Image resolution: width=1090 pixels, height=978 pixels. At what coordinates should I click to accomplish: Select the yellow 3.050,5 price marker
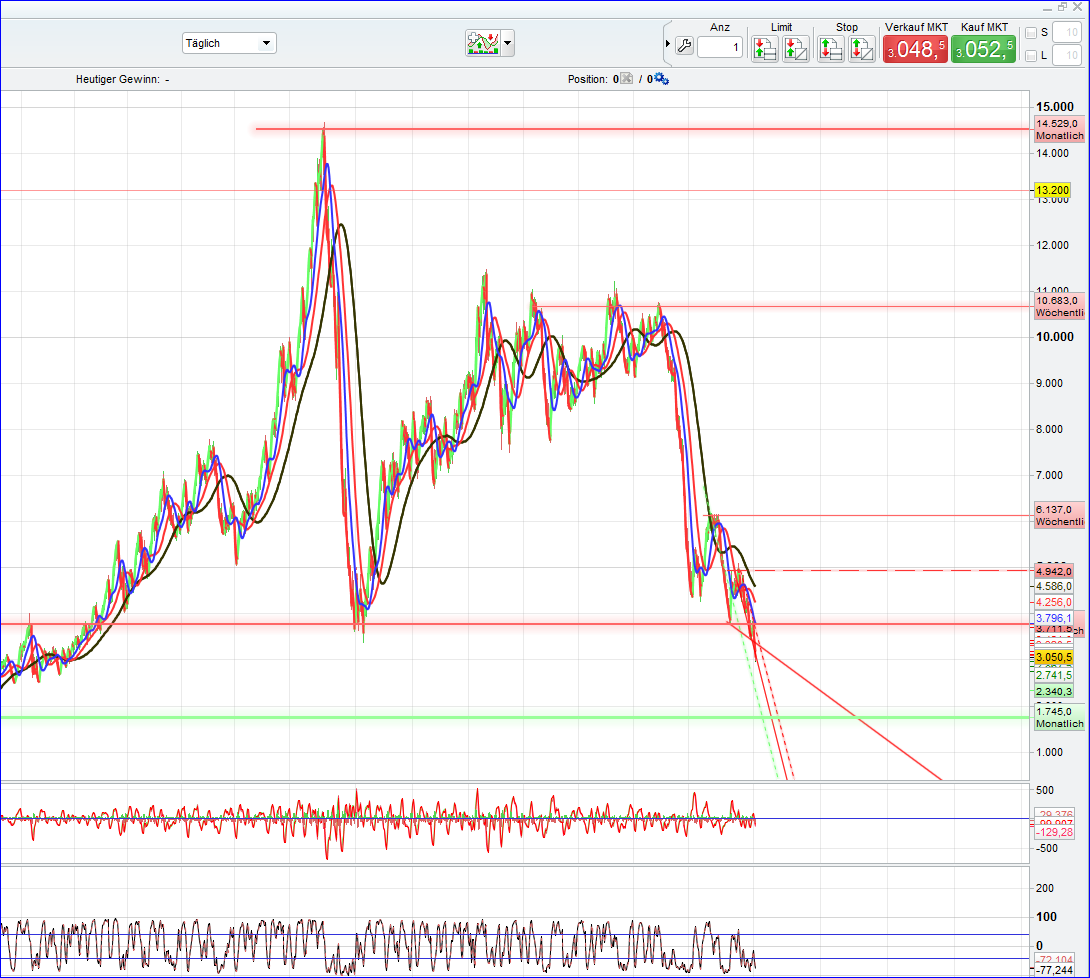pos(1052,657)
